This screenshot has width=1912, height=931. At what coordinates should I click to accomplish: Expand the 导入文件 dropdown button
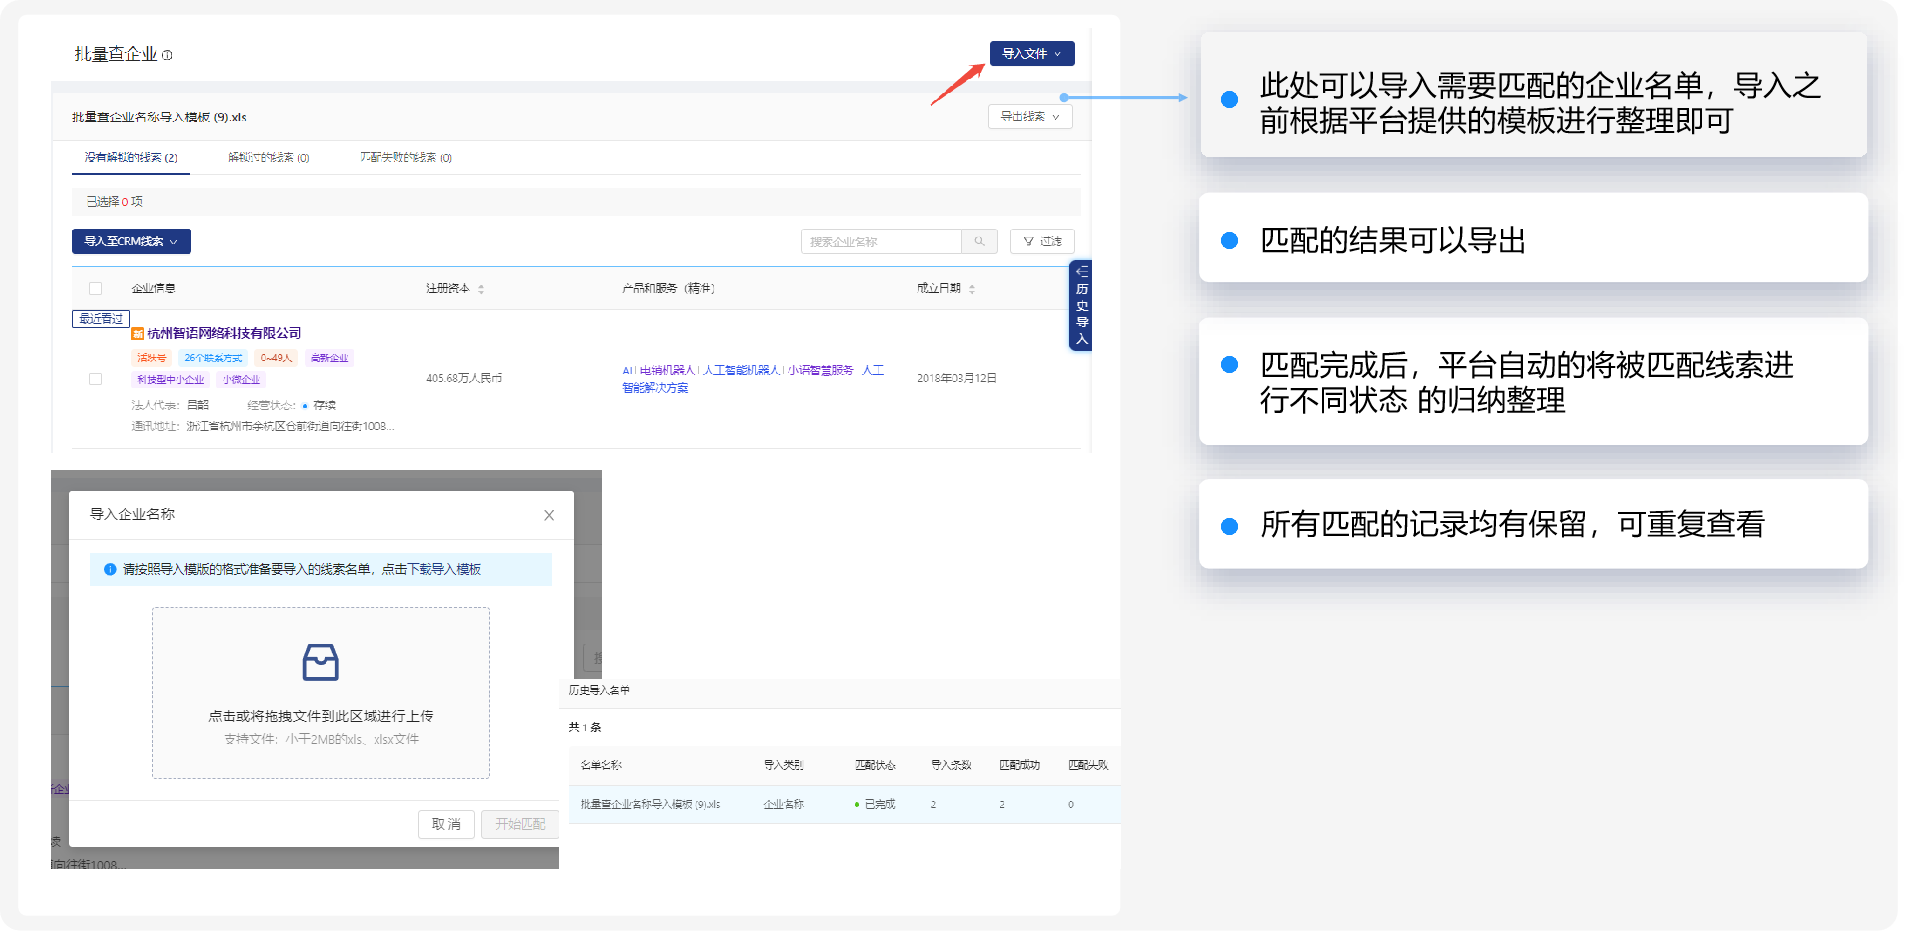pos(1031,54)
